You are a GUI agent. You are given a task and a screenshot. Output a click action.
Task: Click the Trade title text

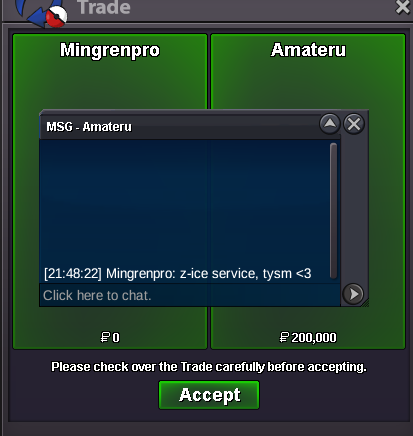(x=104, y=7)
